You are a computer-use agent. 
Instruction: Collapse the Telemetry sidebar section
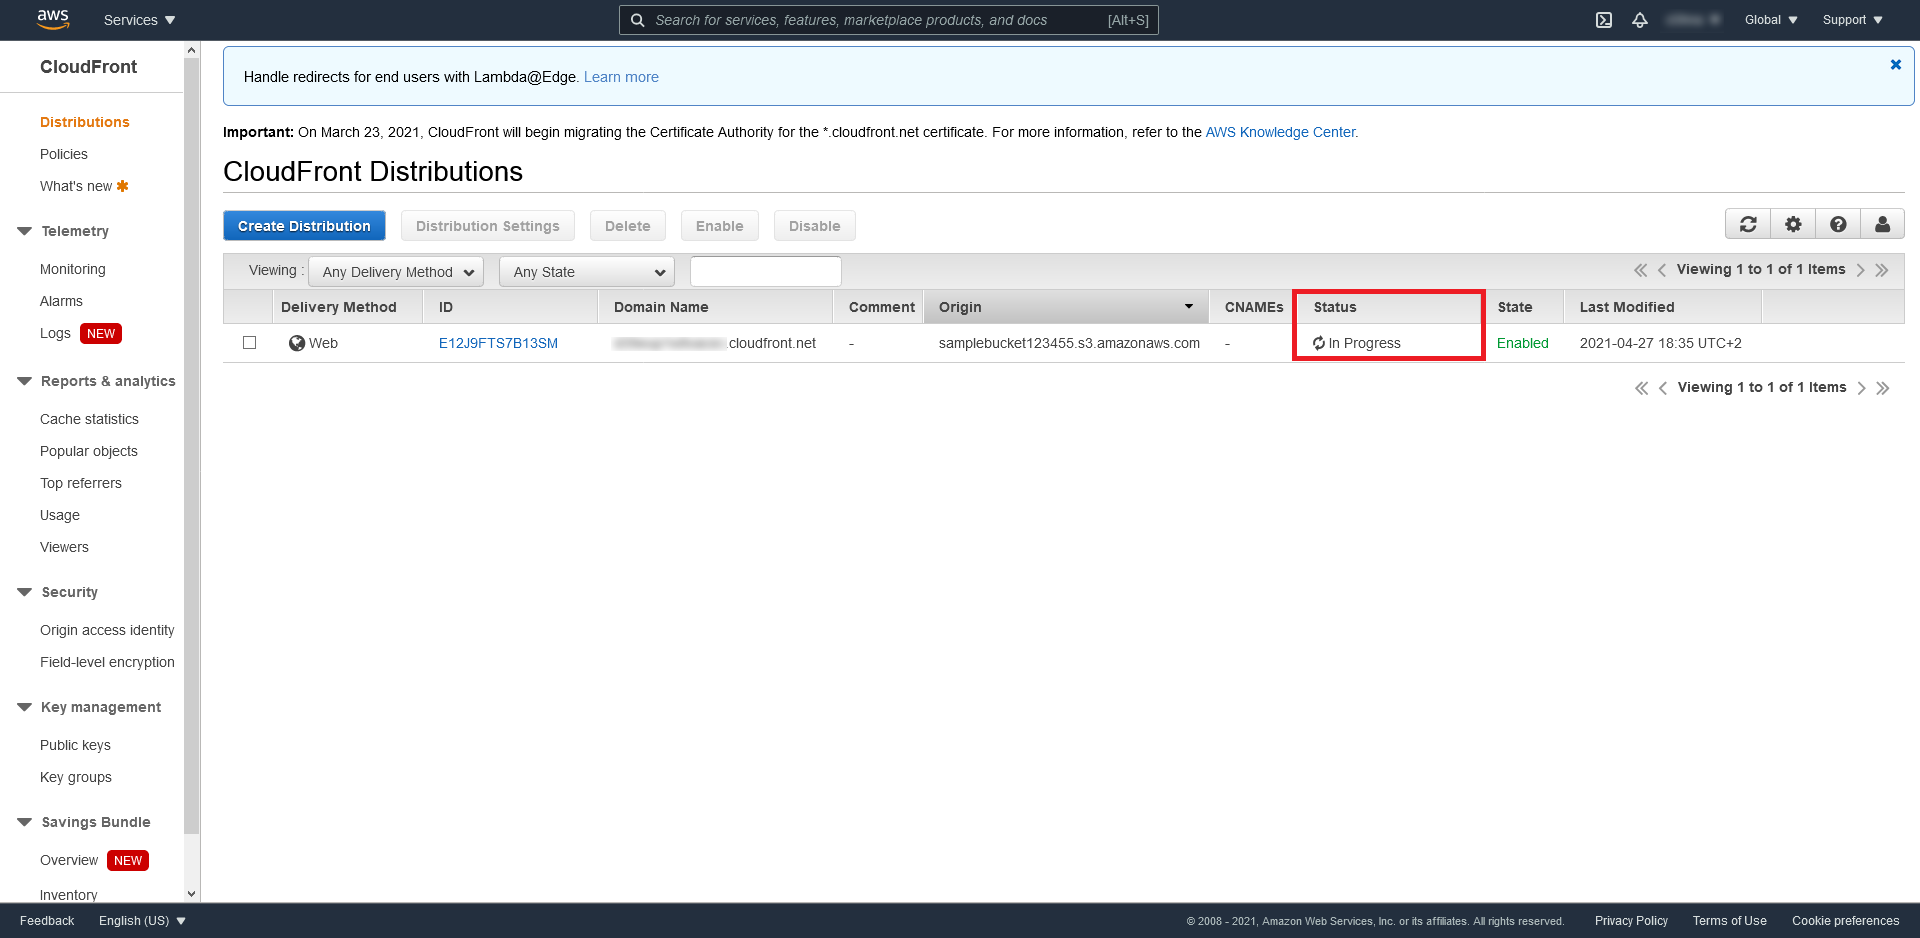pyautogui.click(x=24, y=231)
